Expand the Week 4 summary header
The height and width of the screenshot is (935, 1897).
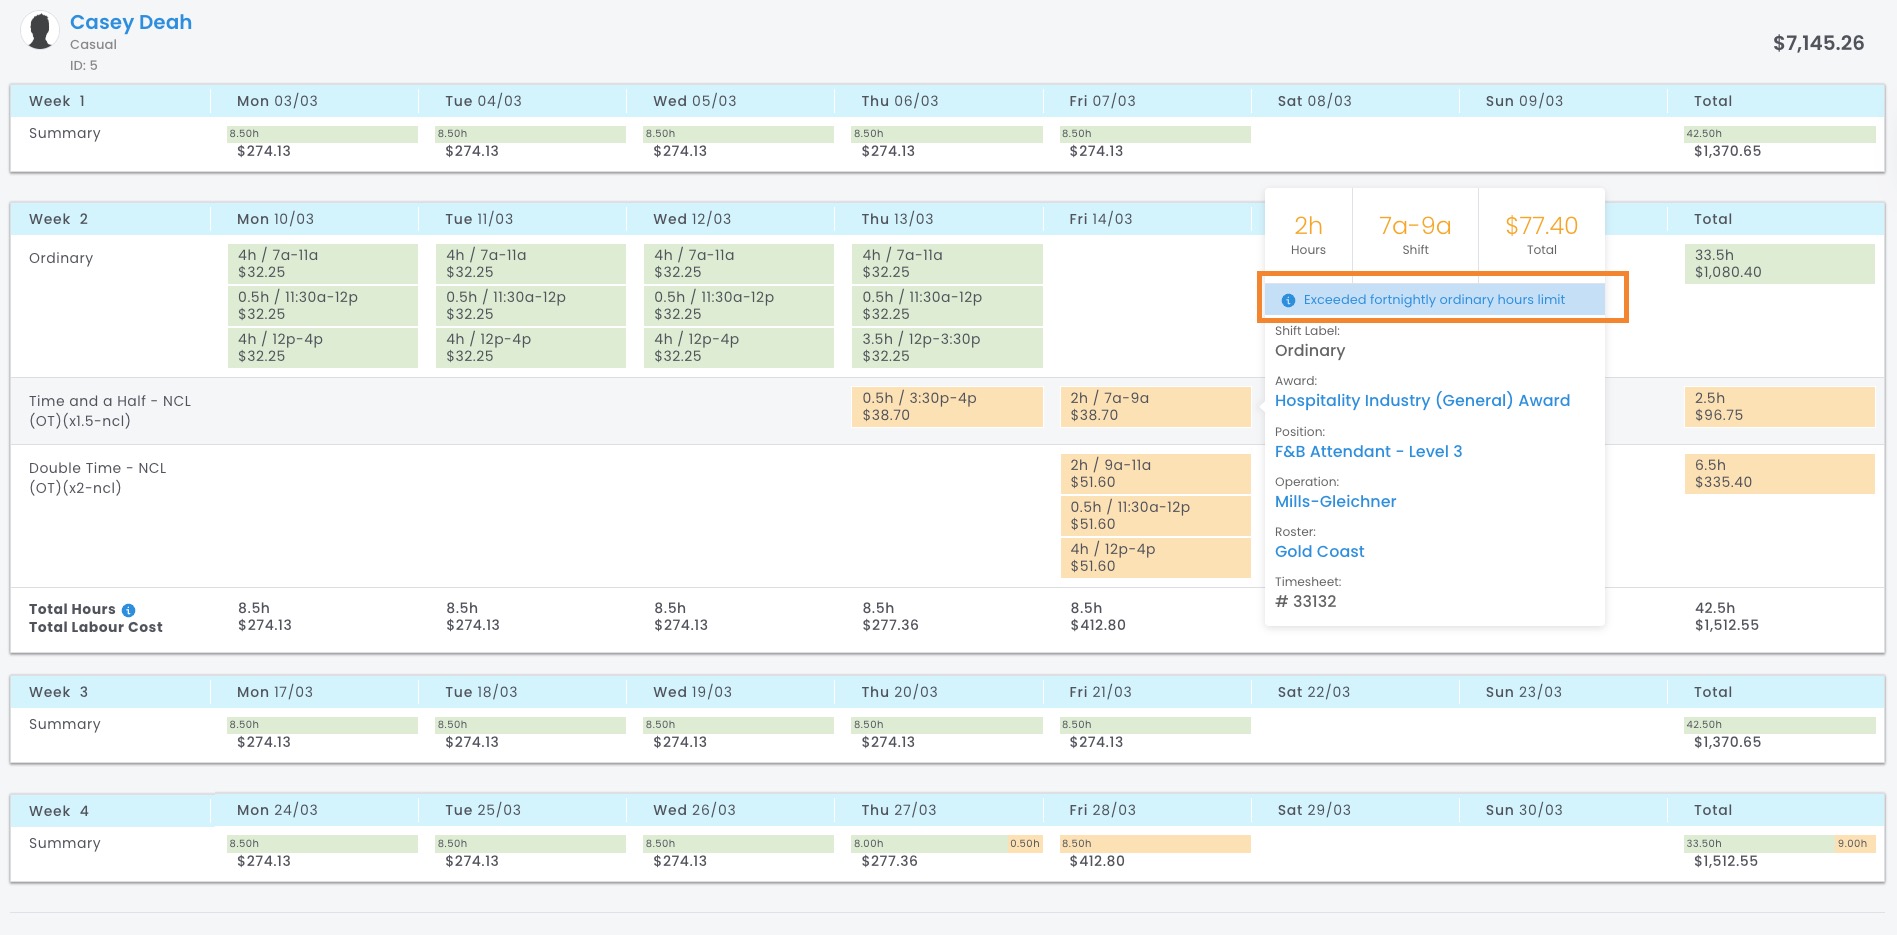pos(58,811)
